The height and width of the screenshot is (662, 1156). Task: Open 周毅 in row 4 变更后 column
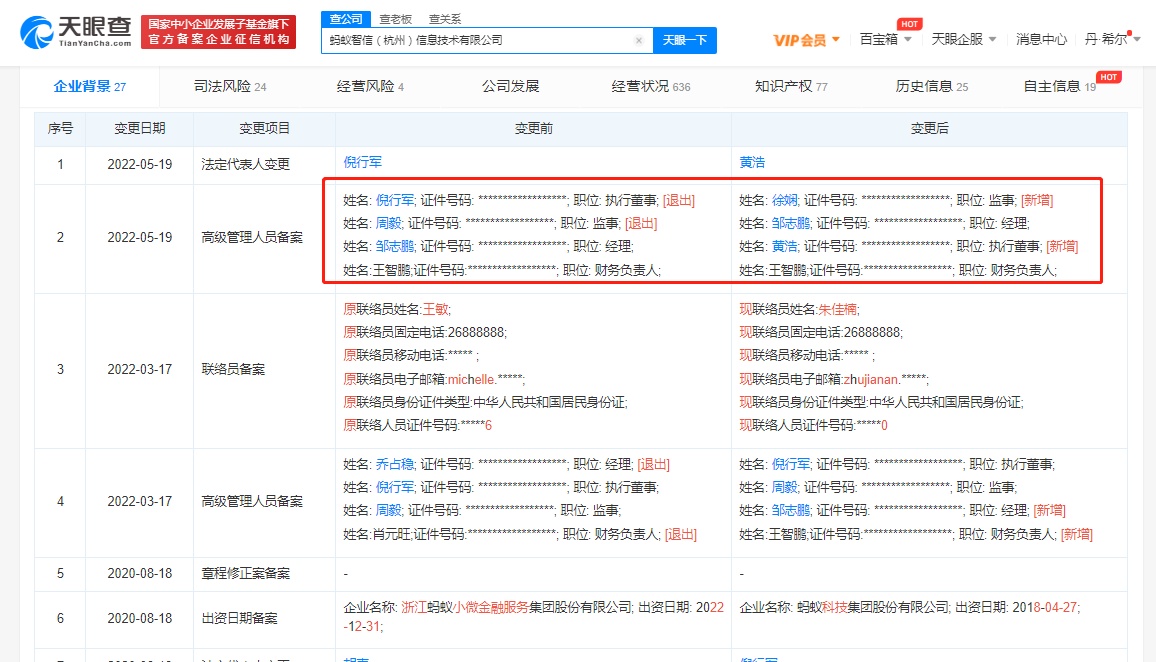coord(784,487)
